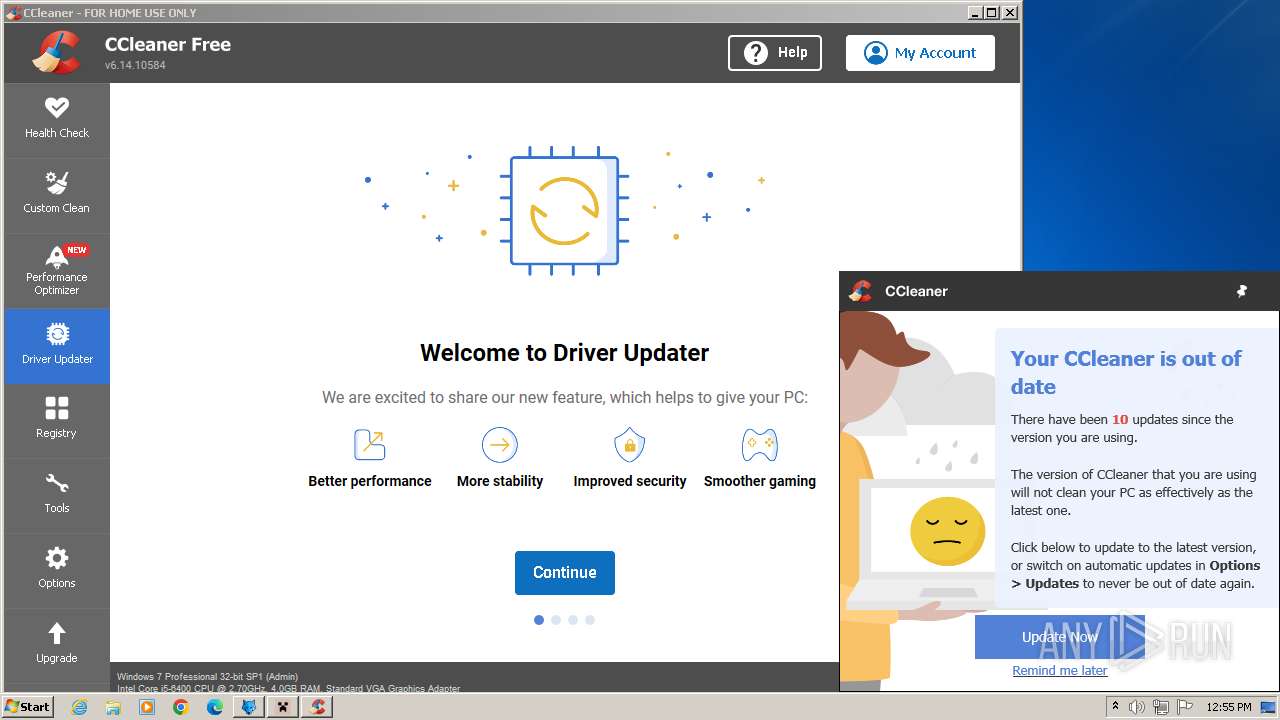The image size is (1280, 720).
Task: Click the Windows 7 Professional system info text
Action: [207, 677]
